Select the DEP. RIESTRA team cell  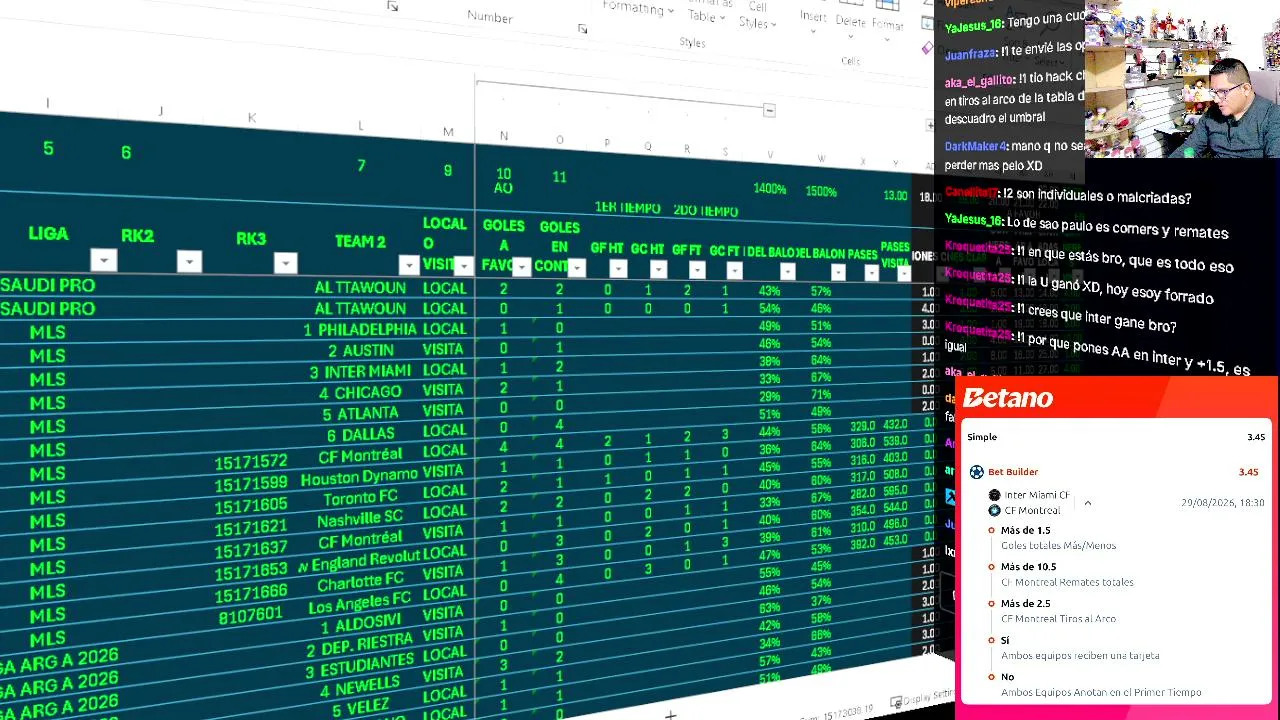point(360,645)
